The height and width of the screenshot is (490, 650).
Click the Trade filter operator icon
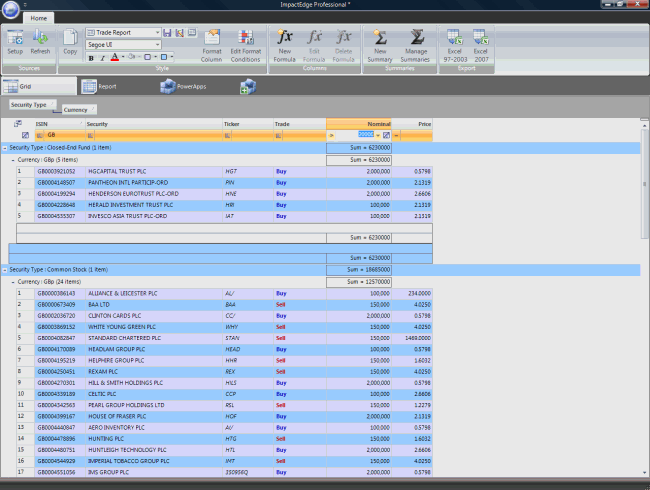pyautogui.click(x=278, y=136)
